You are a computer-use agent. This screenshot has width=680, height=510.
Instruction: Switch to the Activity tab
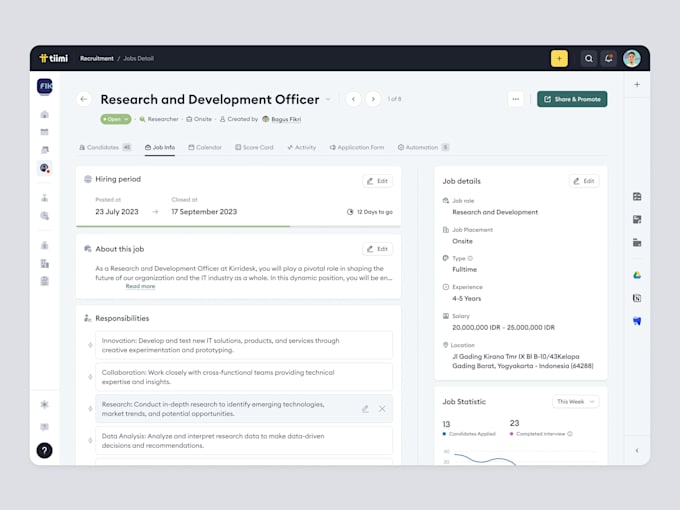[301, 147]
